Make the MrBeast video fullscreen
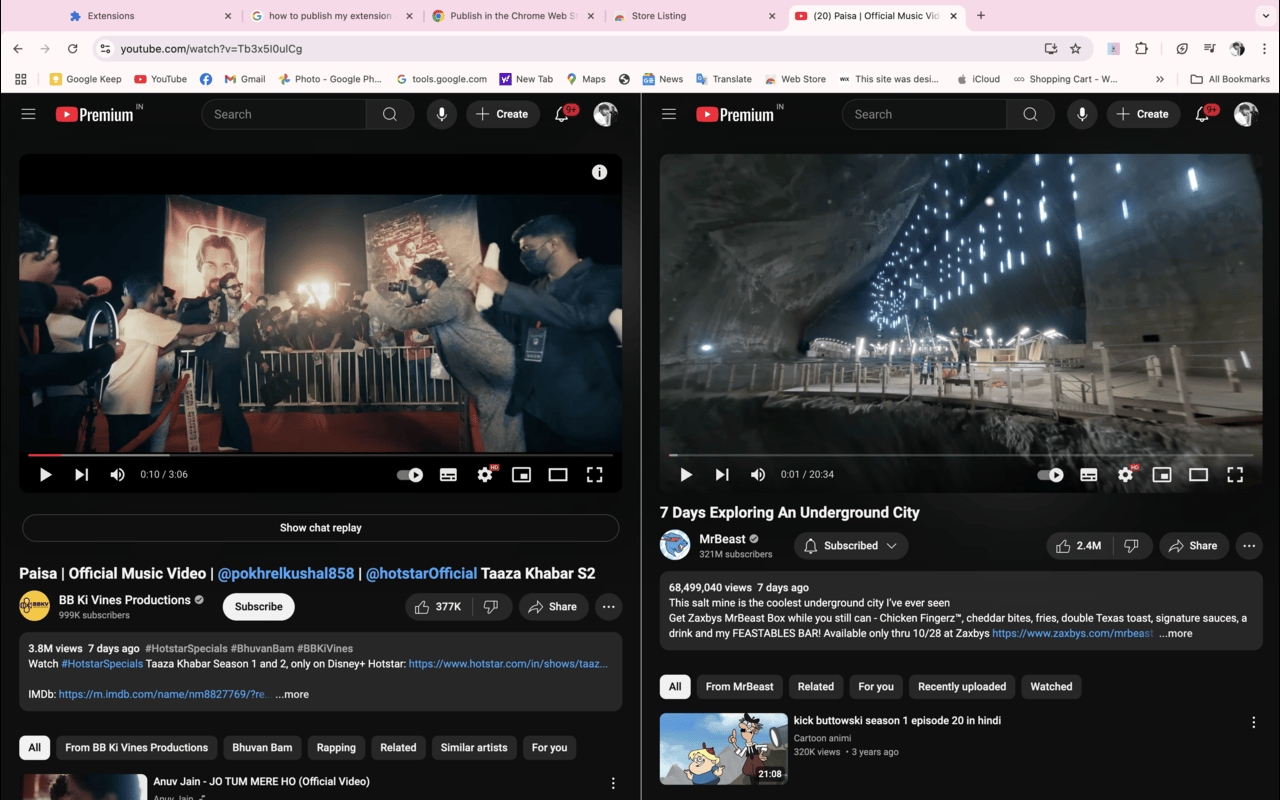The image size is (1280, 800). [1234, 475]
